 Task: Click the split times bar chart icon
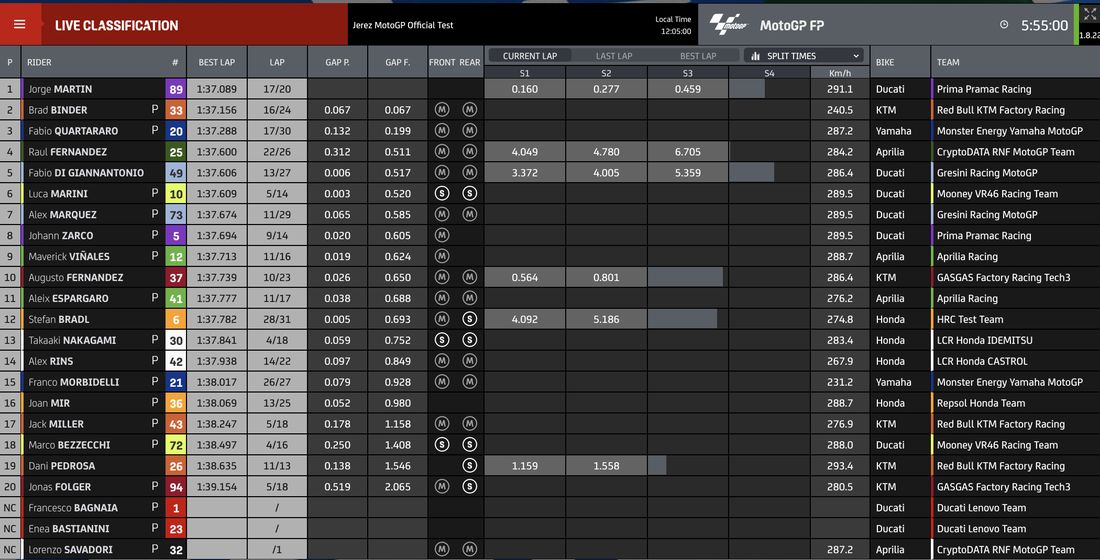(x=756, y=56)
